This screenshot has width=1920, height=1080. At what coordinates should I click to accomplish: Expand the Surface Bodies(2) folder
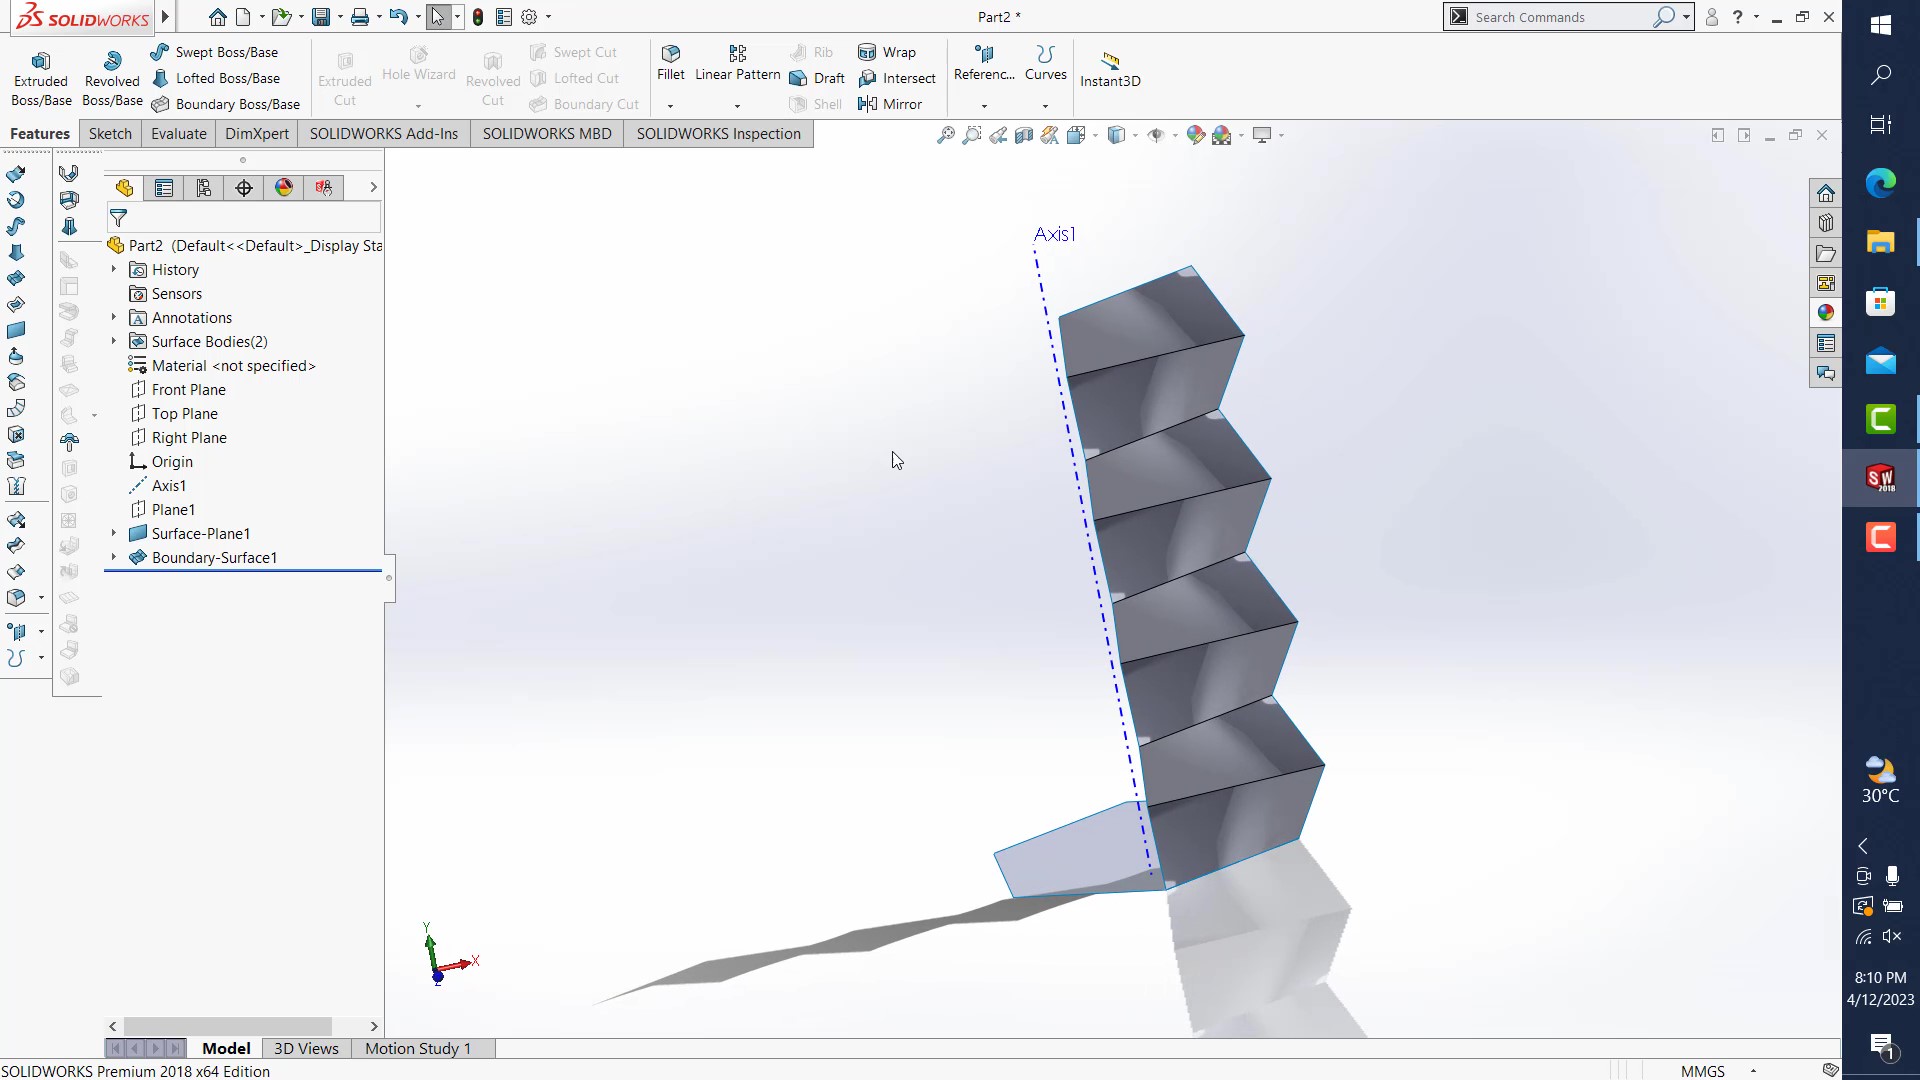click(x=113, y=342)
